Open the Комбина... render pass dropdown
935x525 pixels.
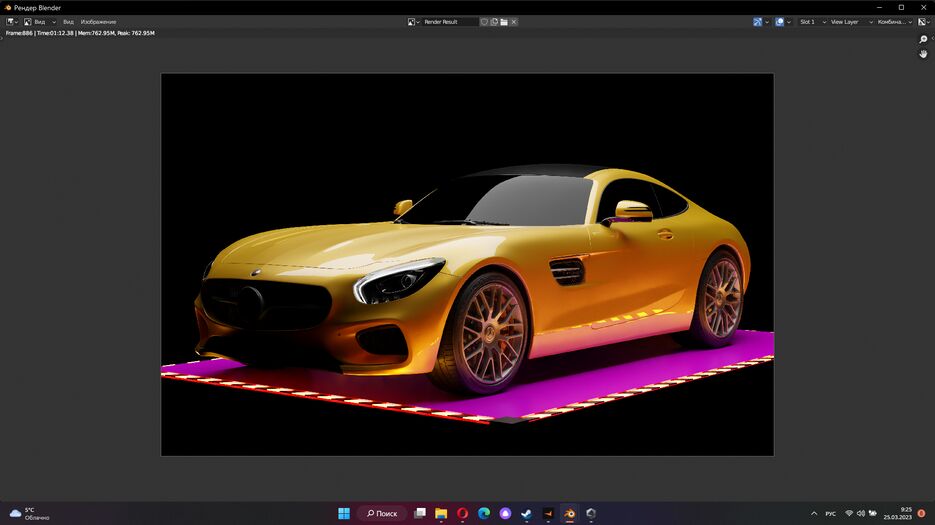(x=894, y=21)
